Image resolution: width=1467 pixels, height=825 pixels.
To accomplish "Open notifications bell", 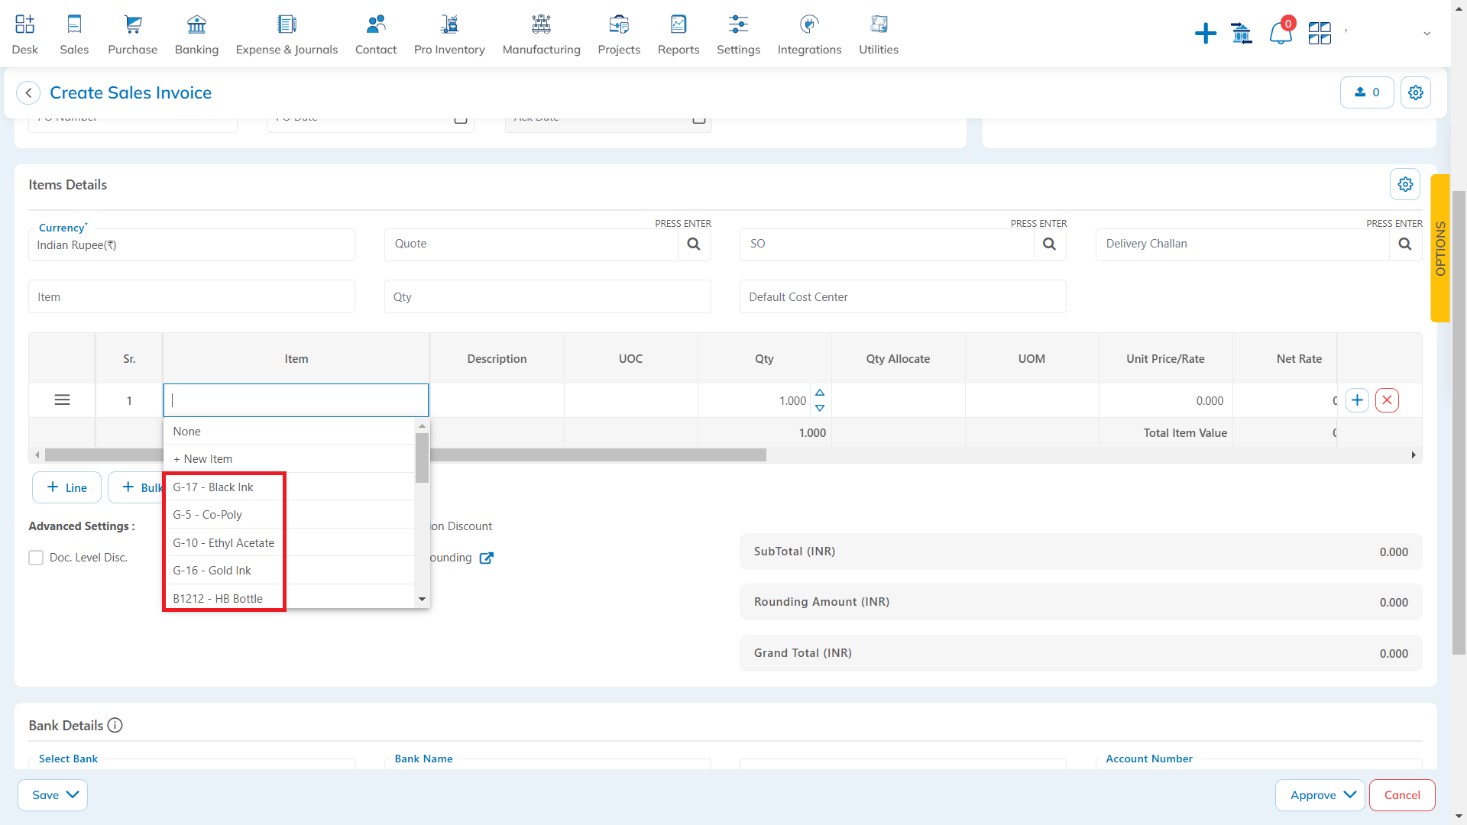I will click(1280, 33).
